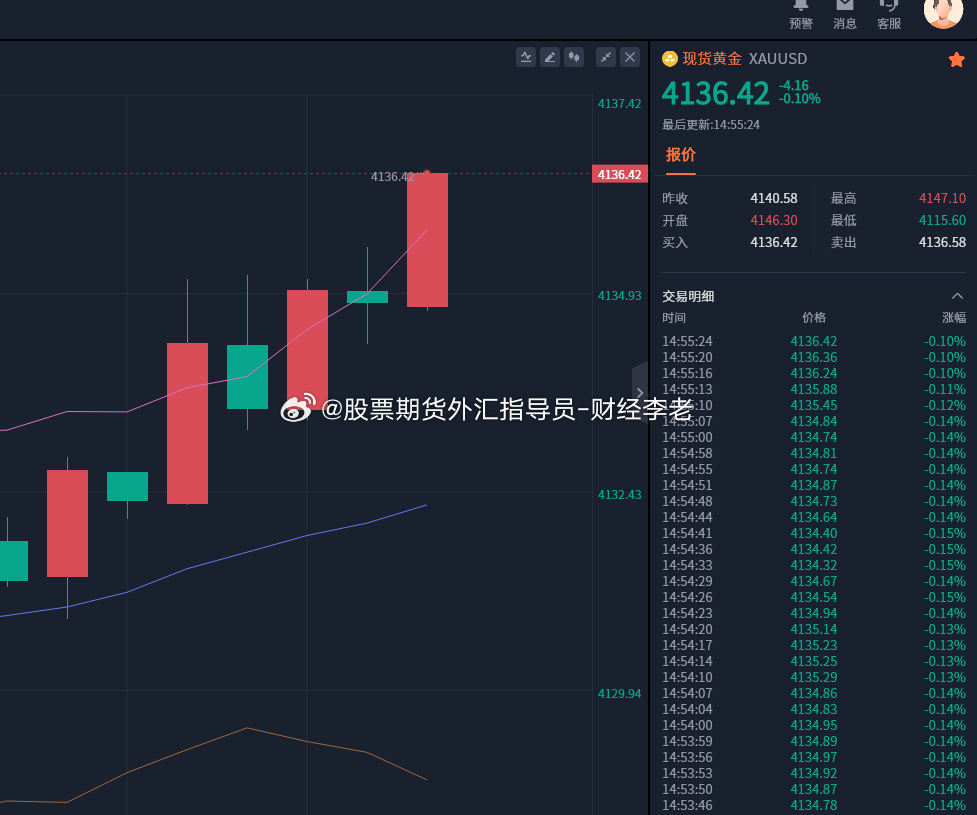Select the 14:55:00 trade row
This screenshot has height=815, width=977.
(814, 437)
